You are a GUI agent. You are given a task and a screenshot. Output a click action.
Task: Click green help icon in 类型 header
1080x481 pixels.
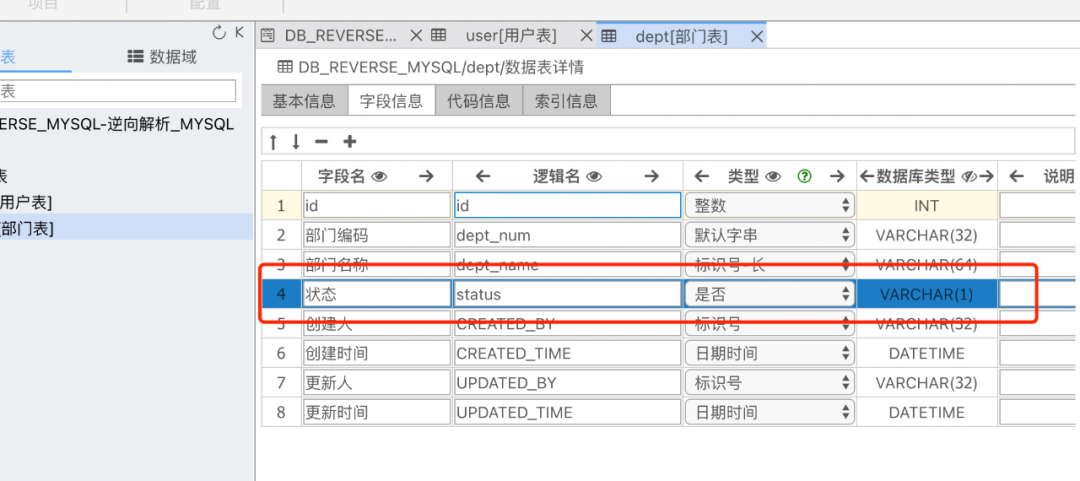tap(804, 177)
